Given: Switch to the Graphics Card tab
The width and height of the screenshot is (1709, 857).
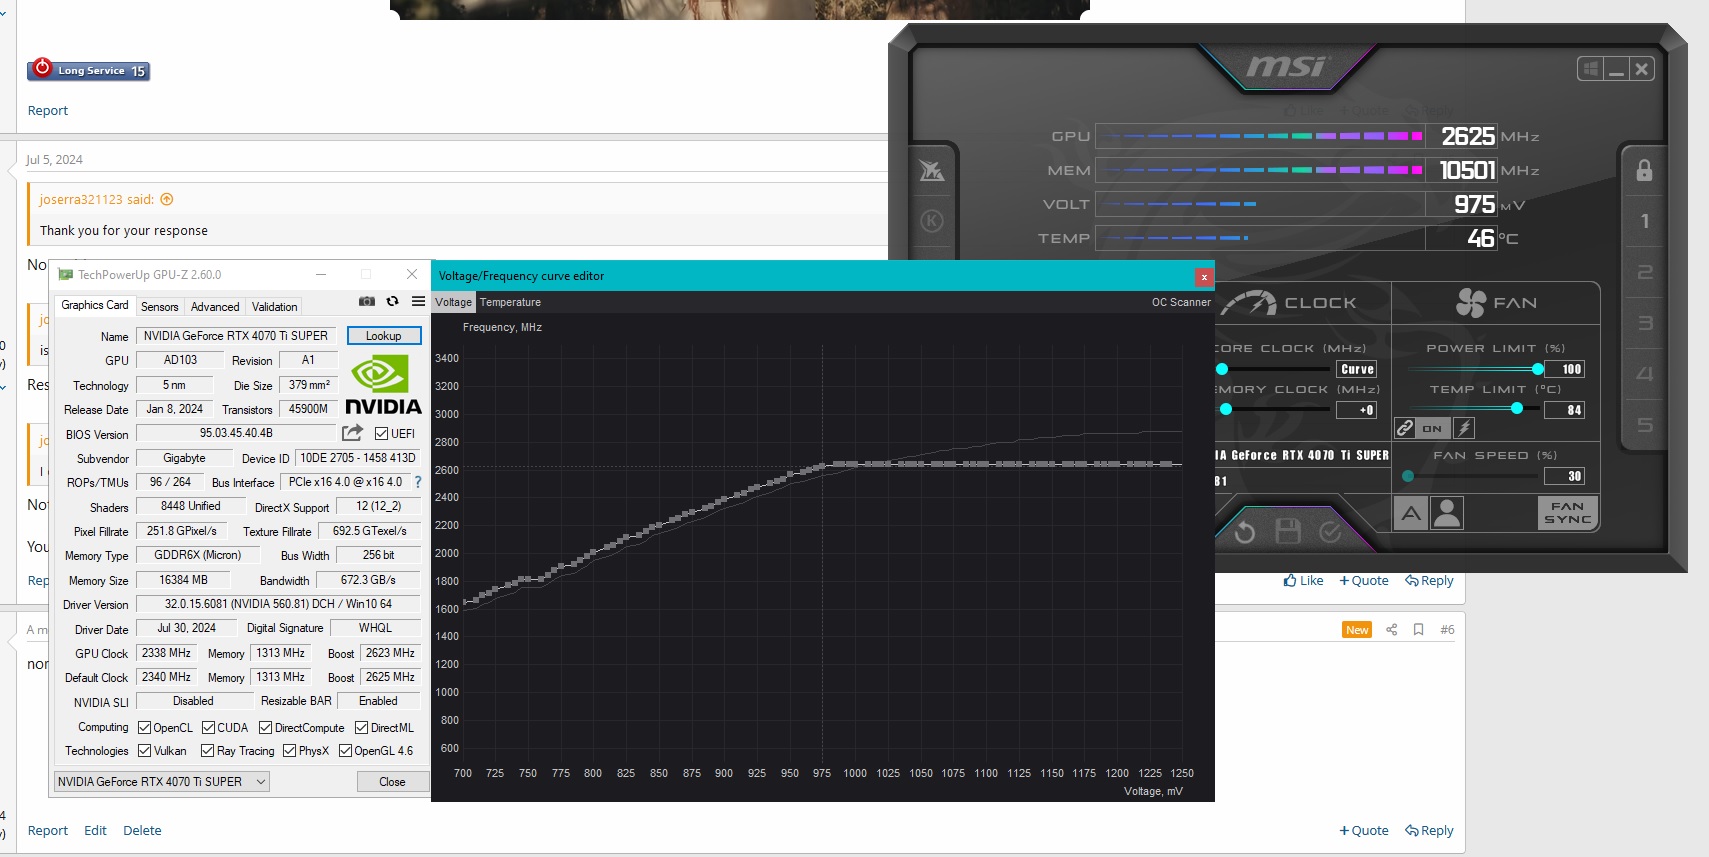Looking at the screenshot, I should click(x=95, y=305).
